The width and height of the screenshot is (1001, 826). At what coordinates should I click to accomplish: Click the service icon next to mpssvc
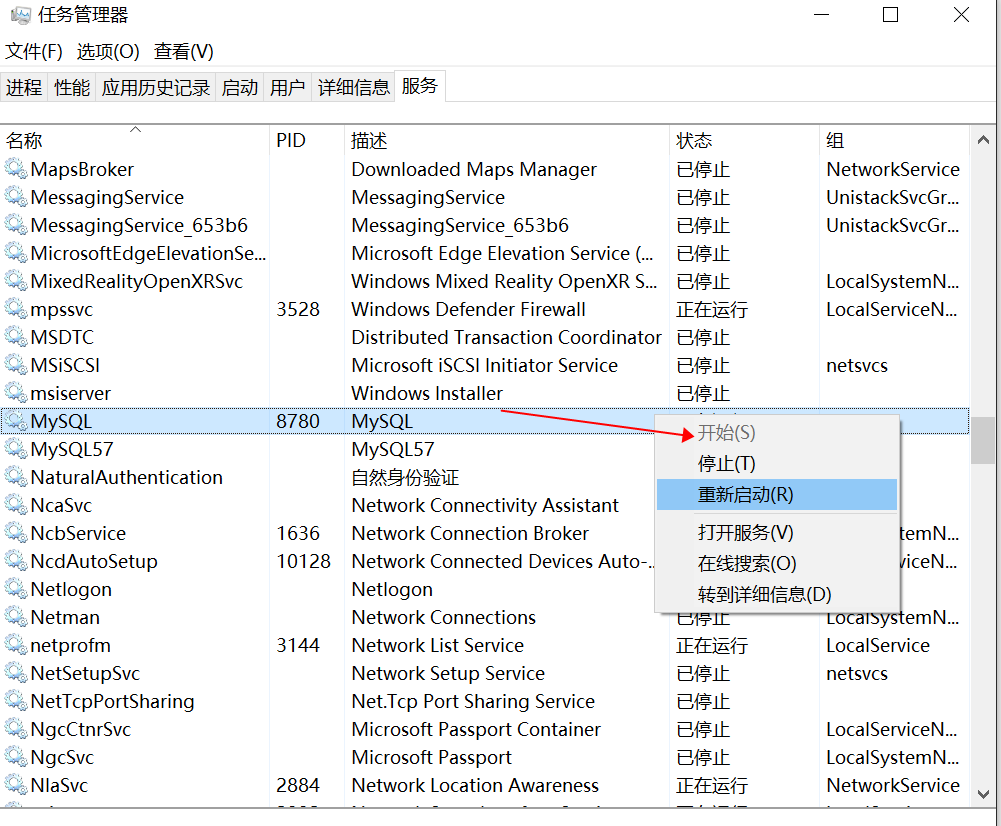[15, 309]
